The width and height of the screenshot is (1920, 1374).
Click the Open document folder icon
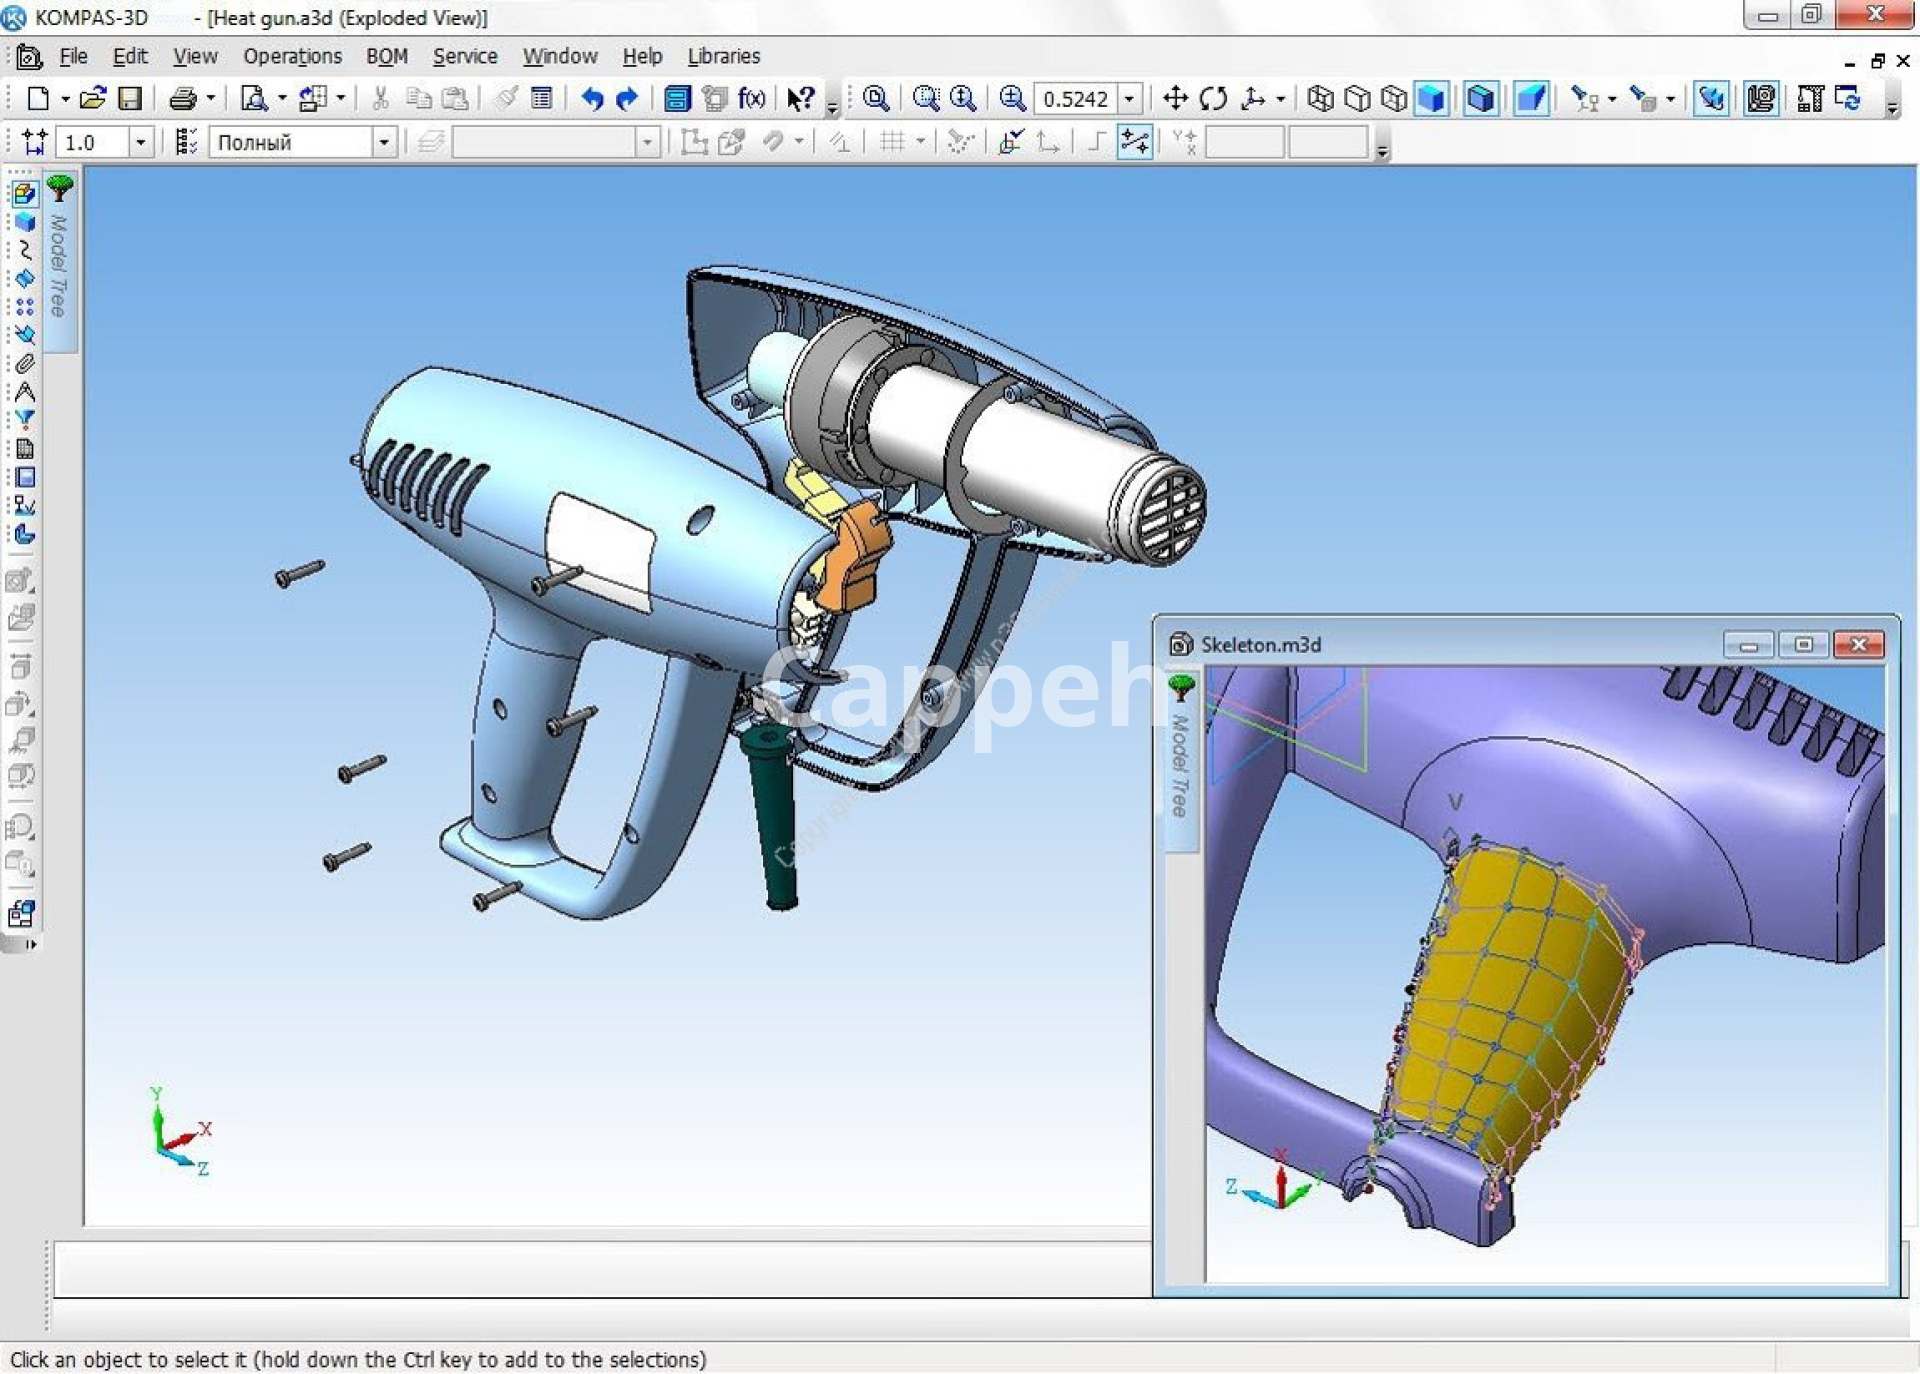point(92,98)
